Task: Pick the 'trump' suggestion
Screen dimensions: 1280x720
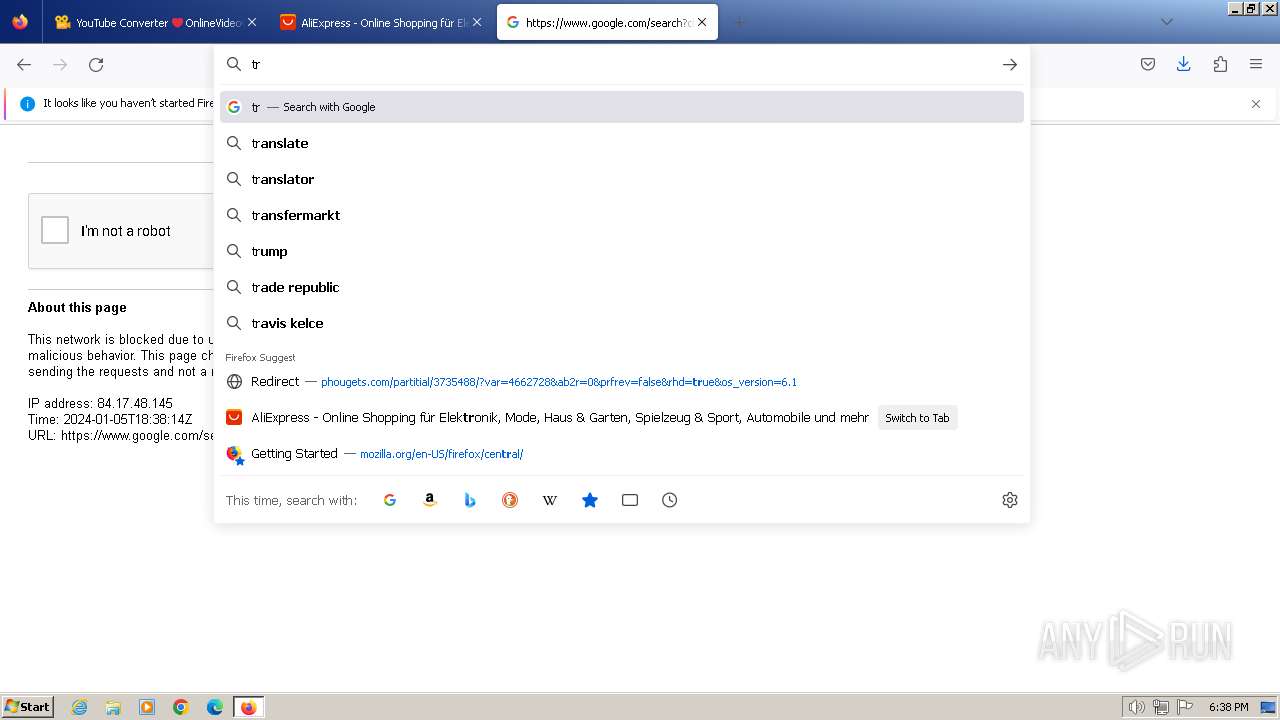Action: tap(622, 251)
